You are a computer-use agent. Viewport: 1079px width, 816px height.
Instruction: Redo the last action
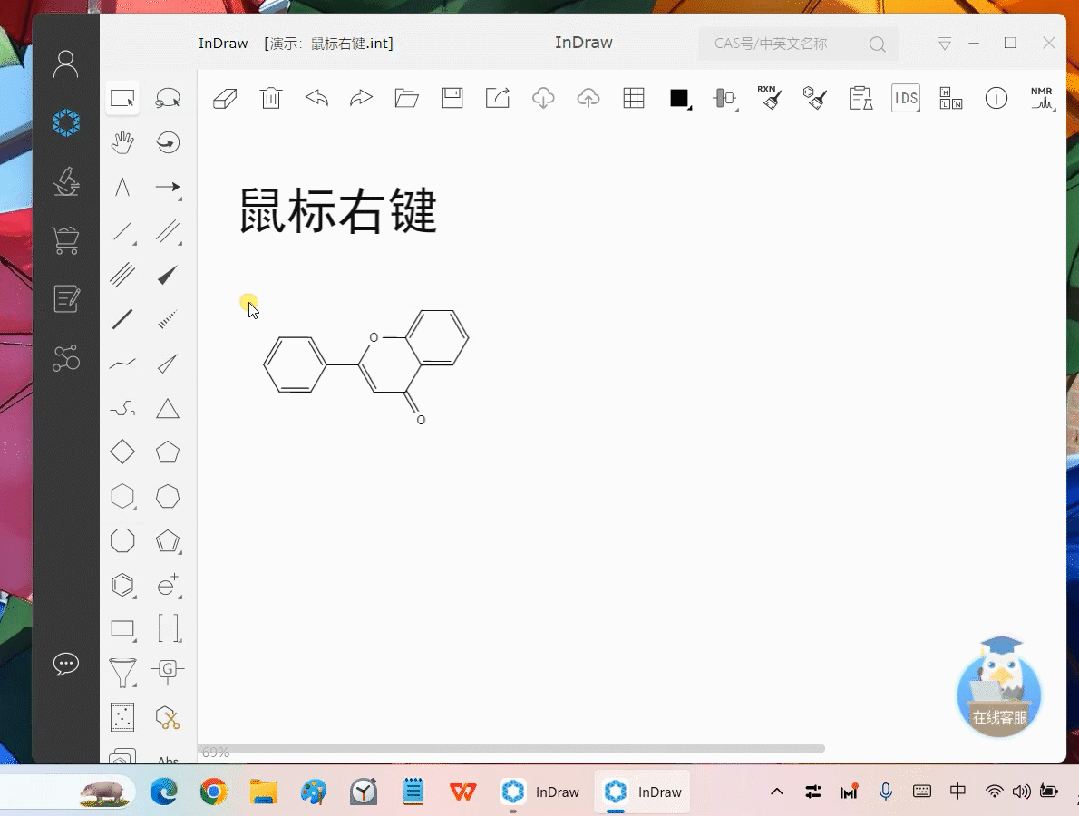pos(361,98)
